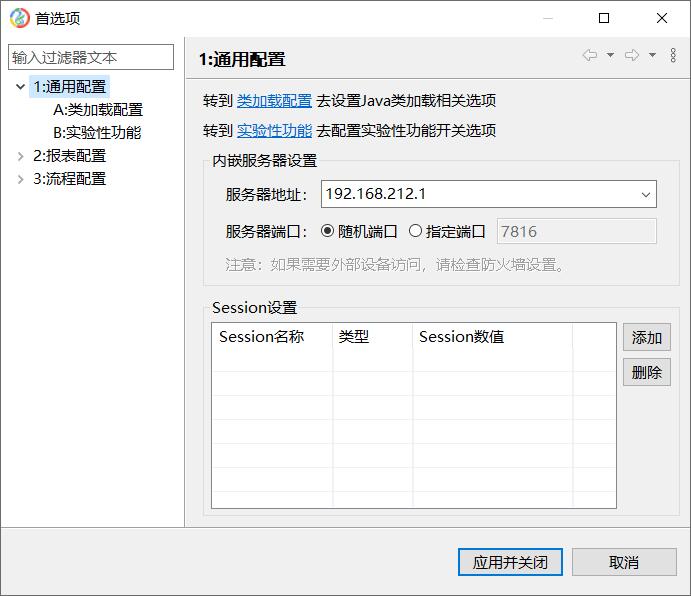Select B:实验性功能 tree item
Viewport: 691px width, 596px height.
pos(97,132)
